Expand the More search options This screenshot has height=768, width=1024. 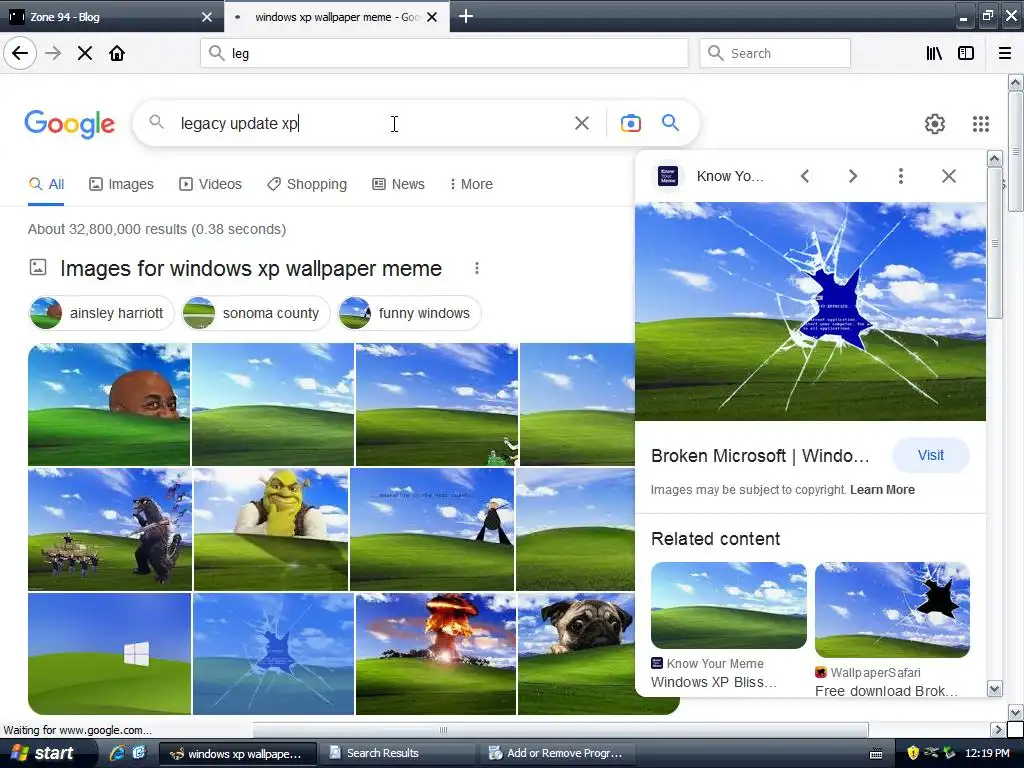click(471, 184)
